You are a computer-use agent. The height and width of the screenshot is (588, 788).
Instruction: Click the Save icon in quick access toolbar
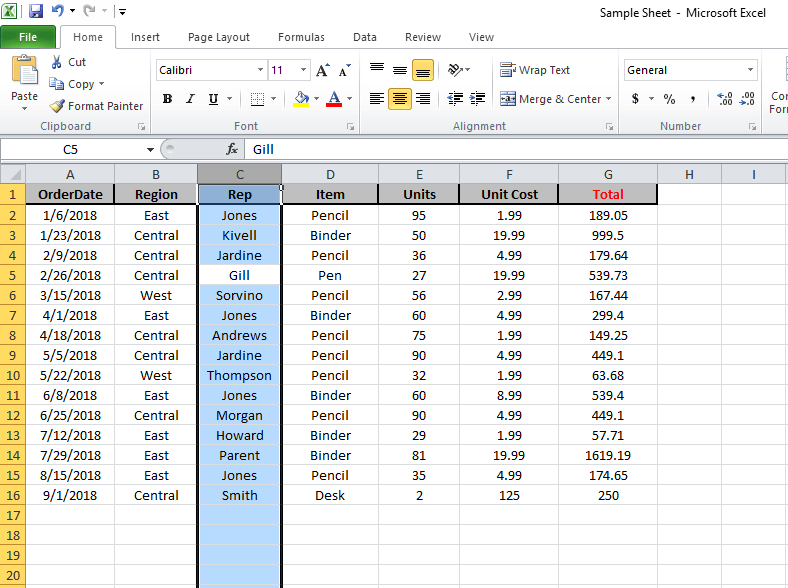[x=36, y=11]
